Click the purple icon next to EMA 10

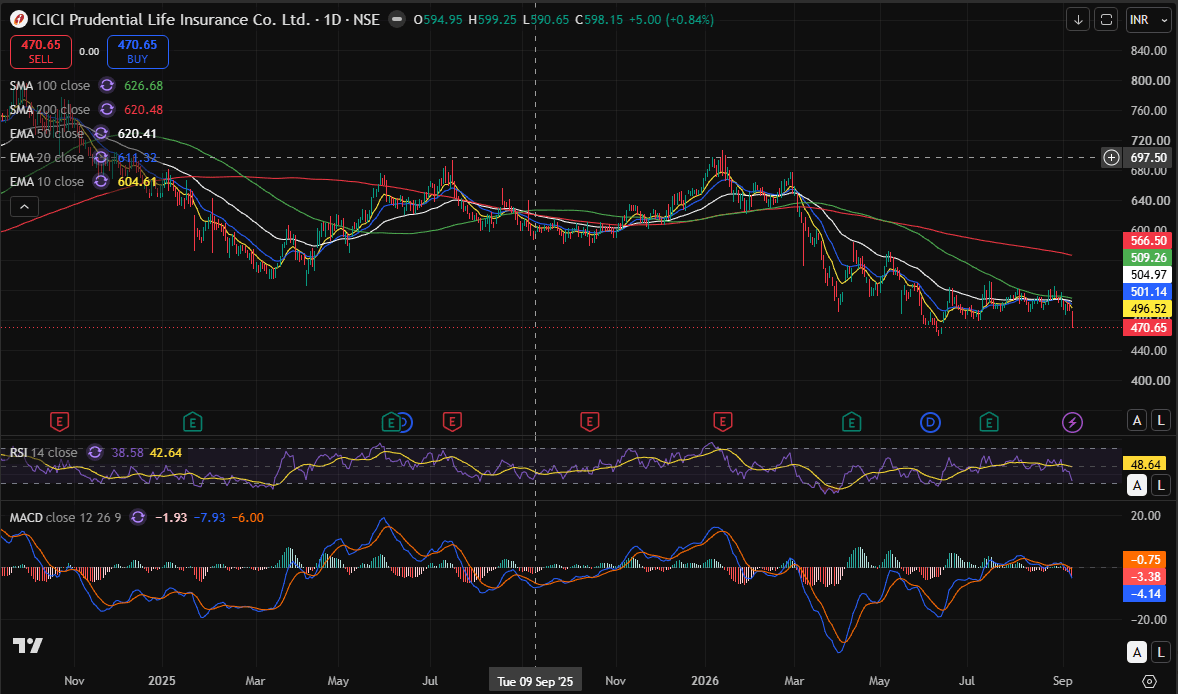[x=101, y=182]
